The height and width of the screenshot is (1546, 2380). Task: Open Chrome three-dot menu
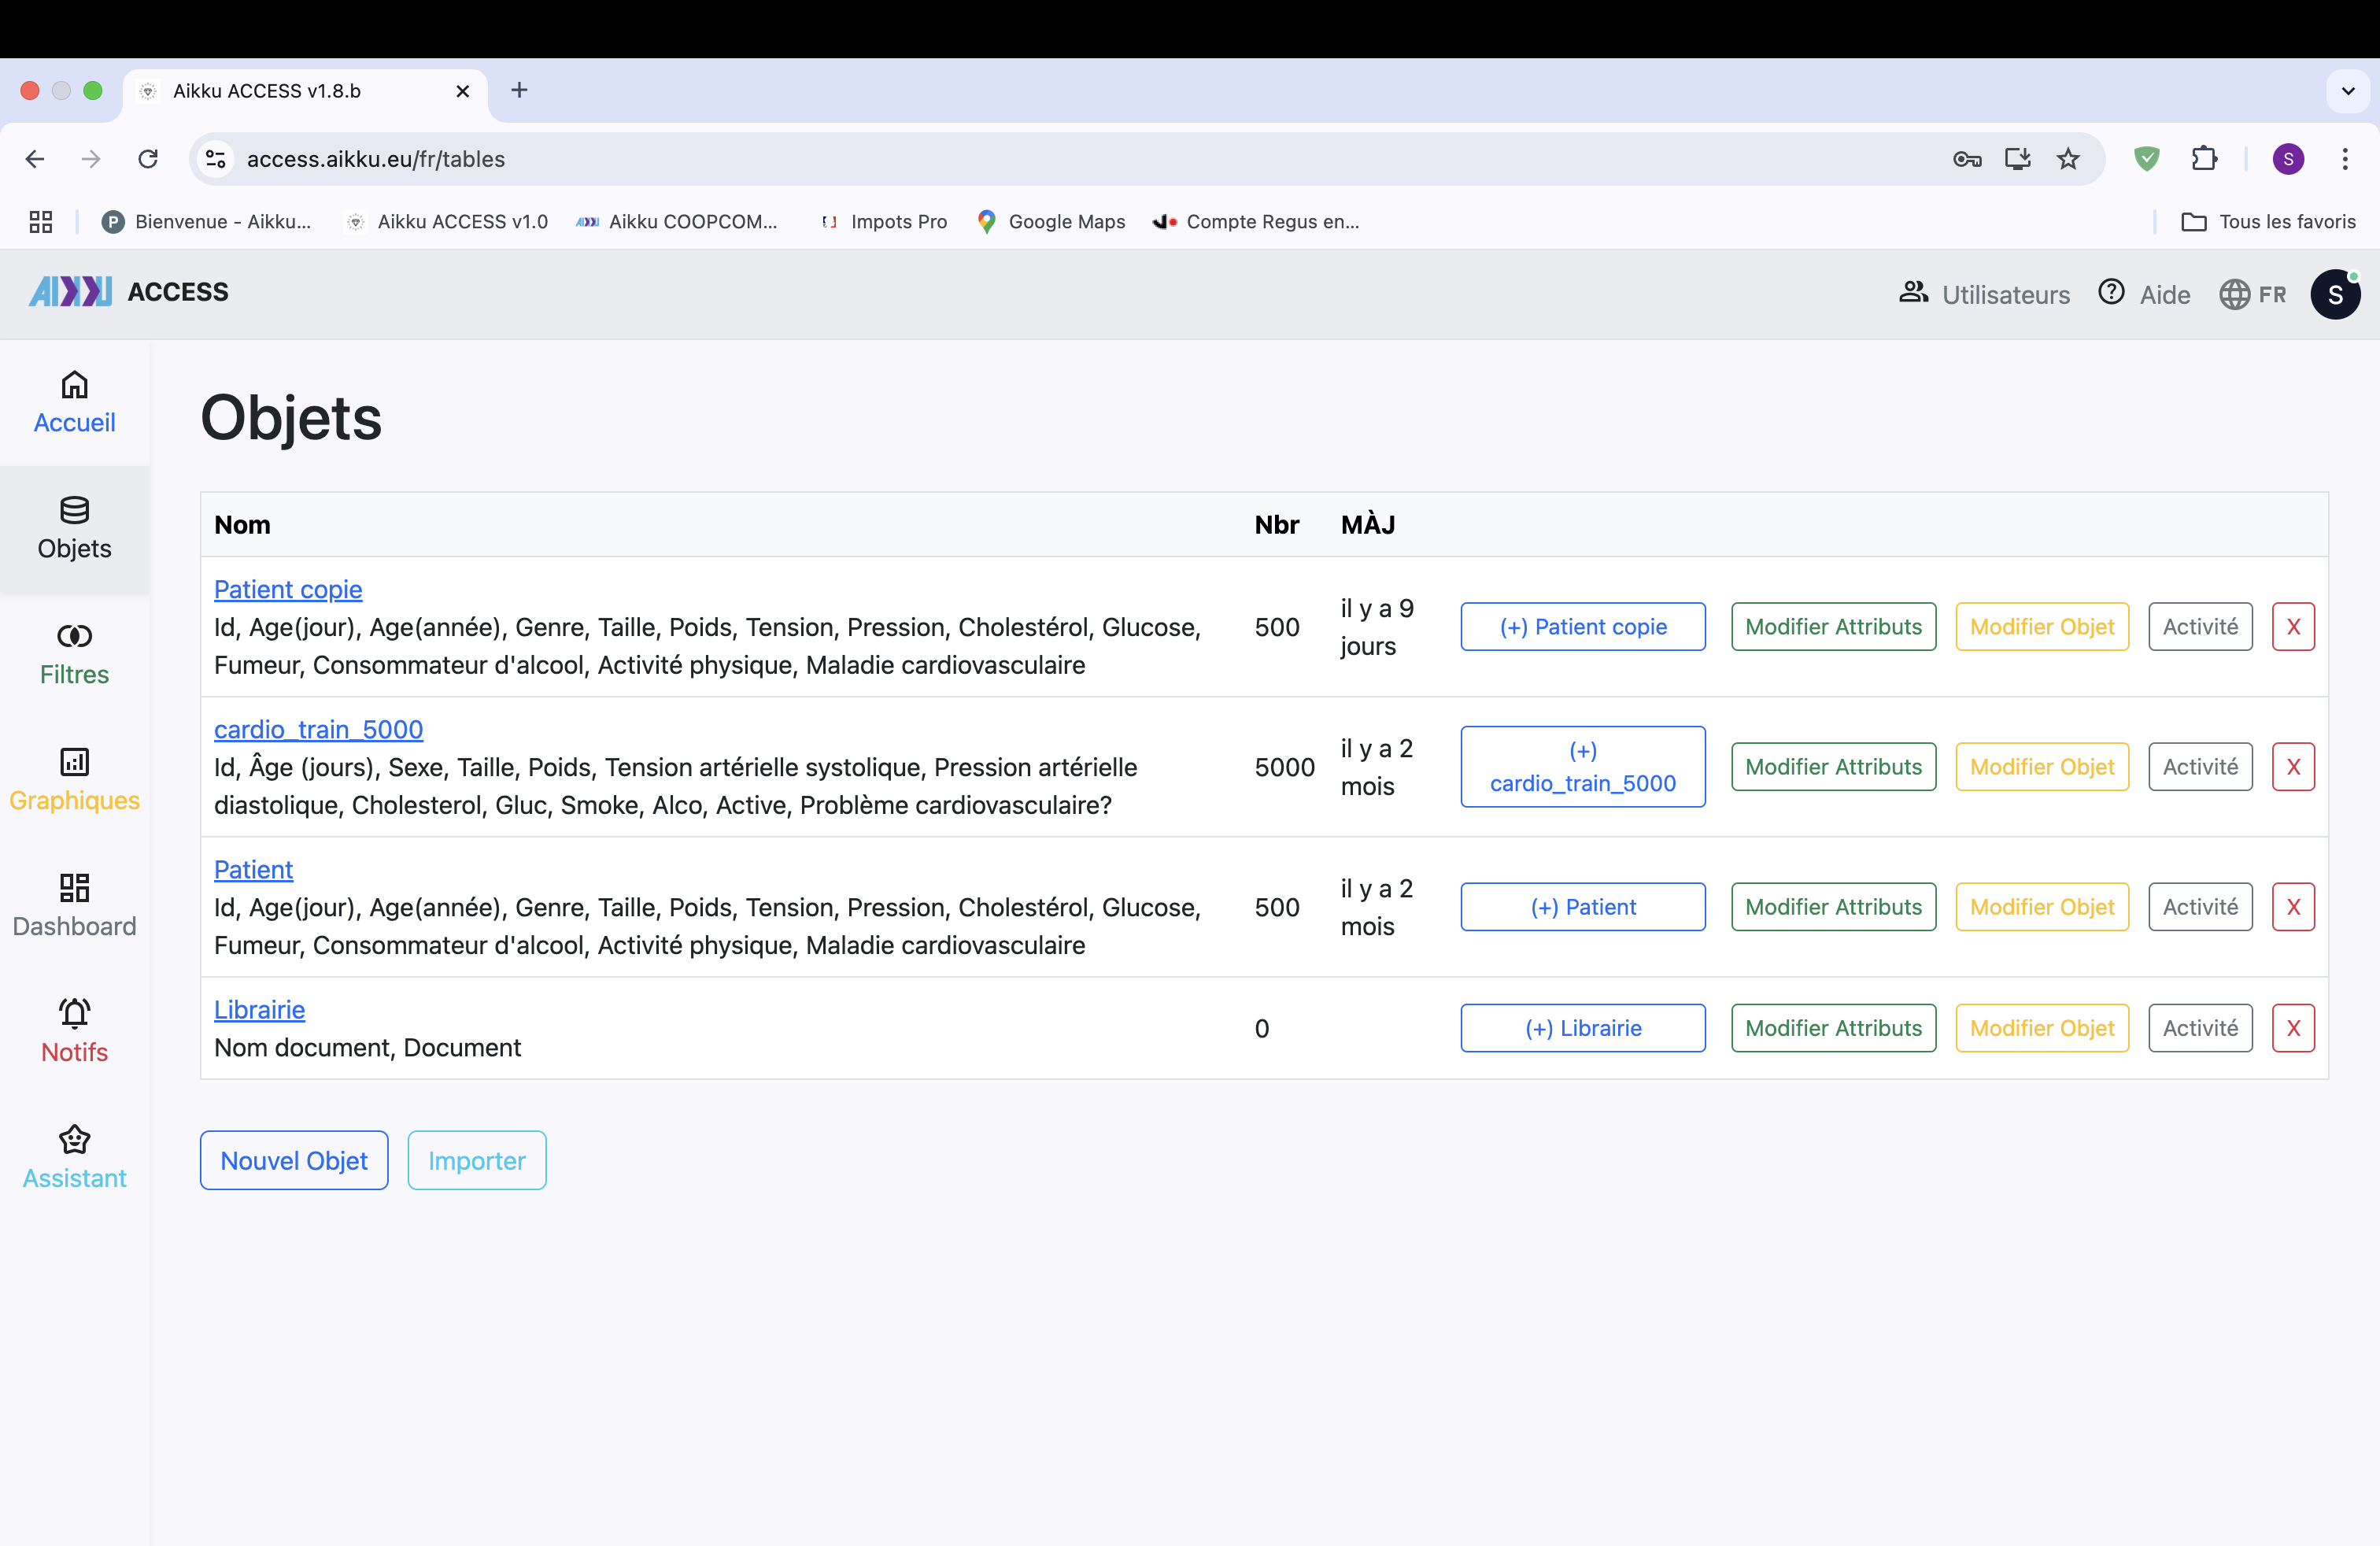(x=2345, y=159)
